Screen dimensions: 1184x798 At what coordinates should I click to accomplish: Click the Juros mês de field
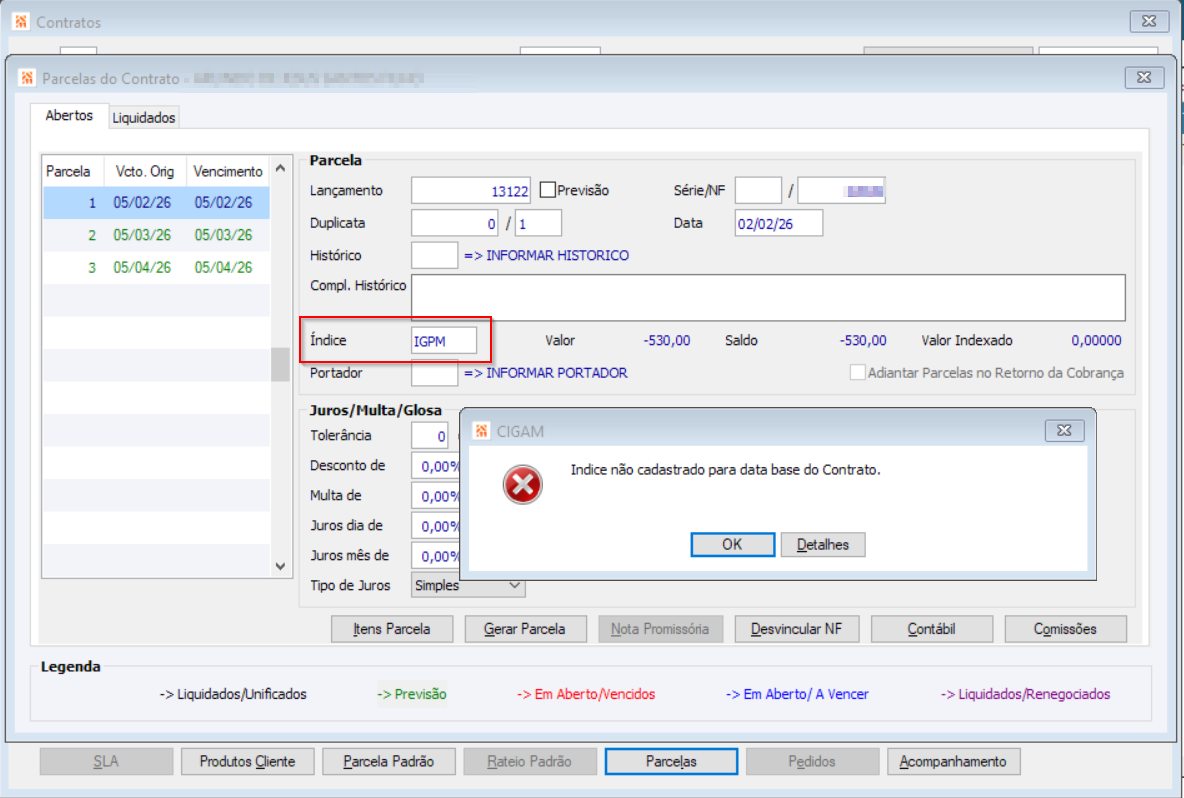(x=436, y=556)
